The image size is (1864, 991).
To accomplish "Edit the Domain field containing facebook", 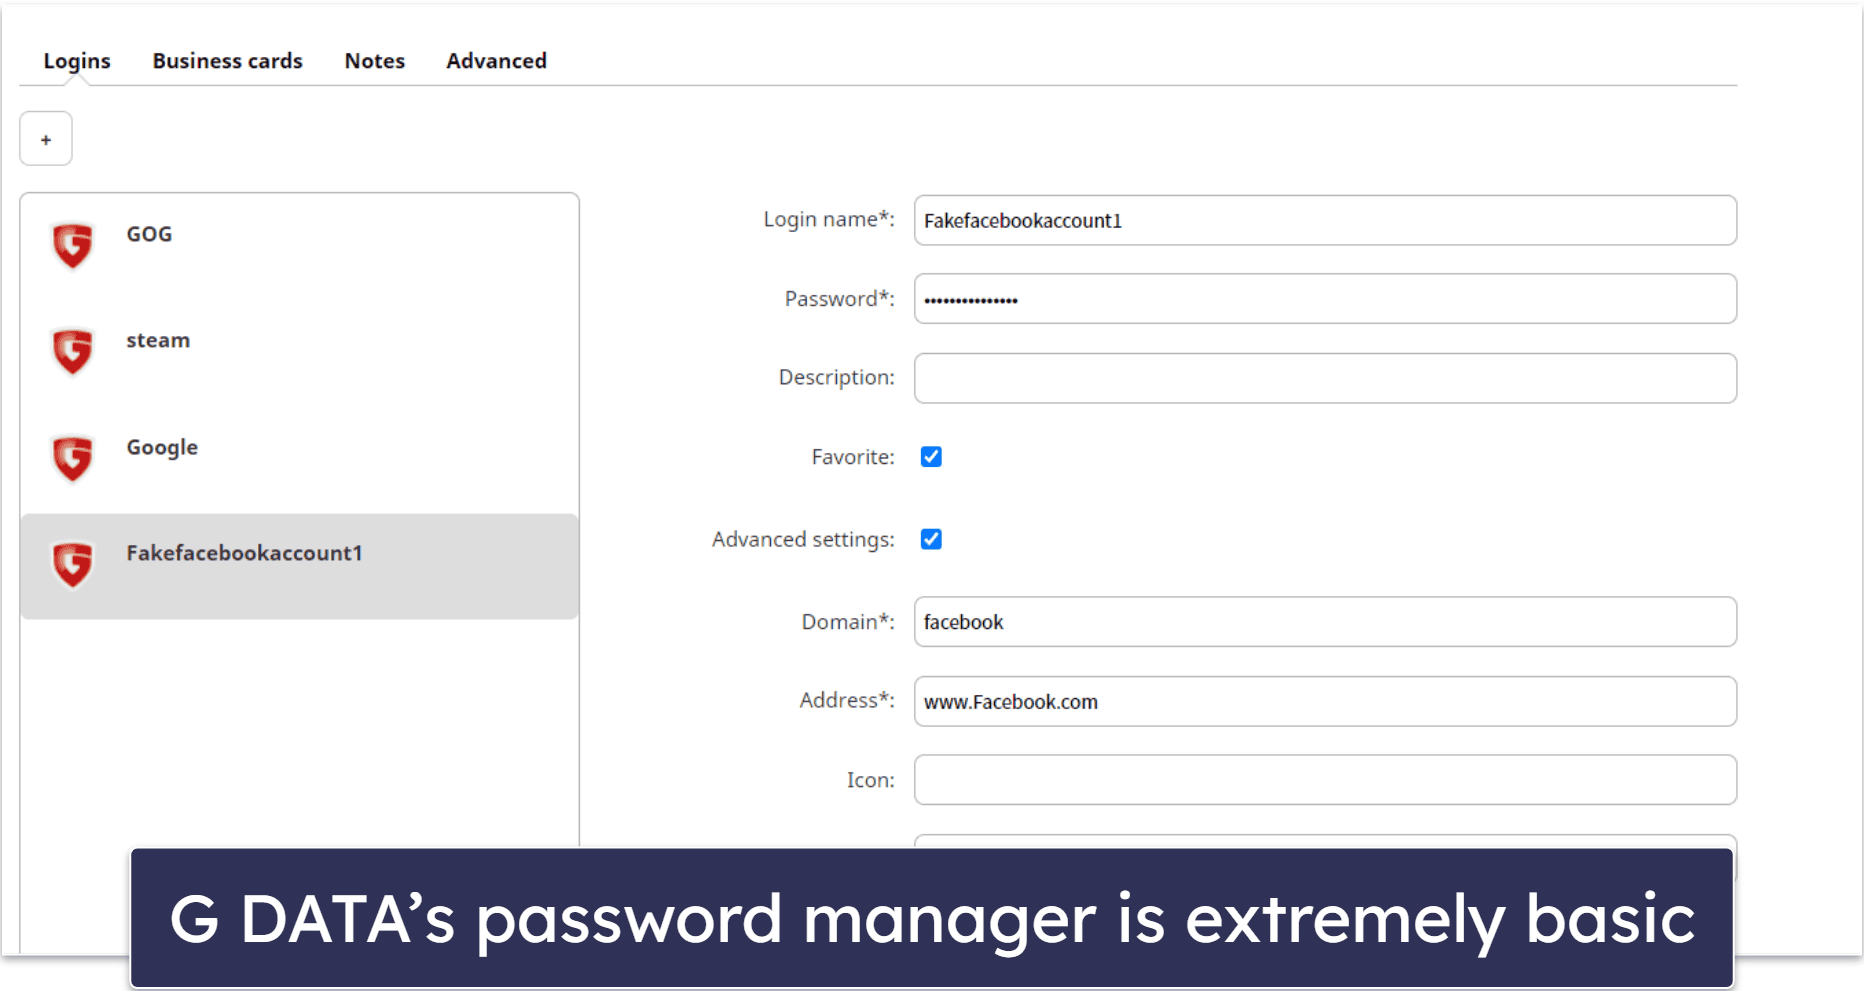I will pyautogui.click(x=1325, y=622).
